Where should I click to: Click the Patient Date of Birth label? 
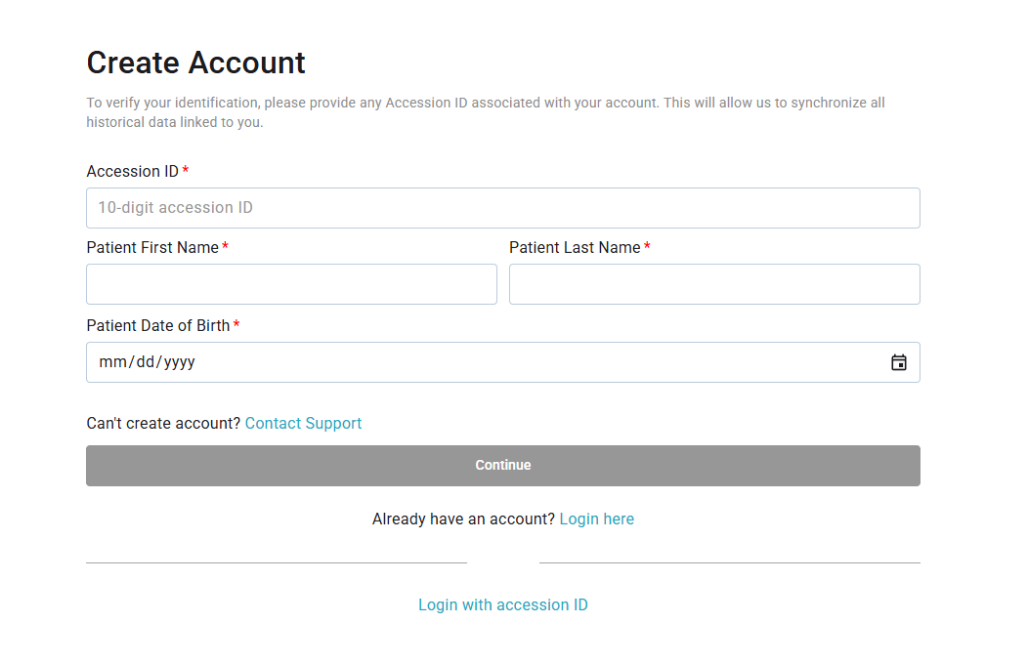pyautogui.click(x=158, y=326)
